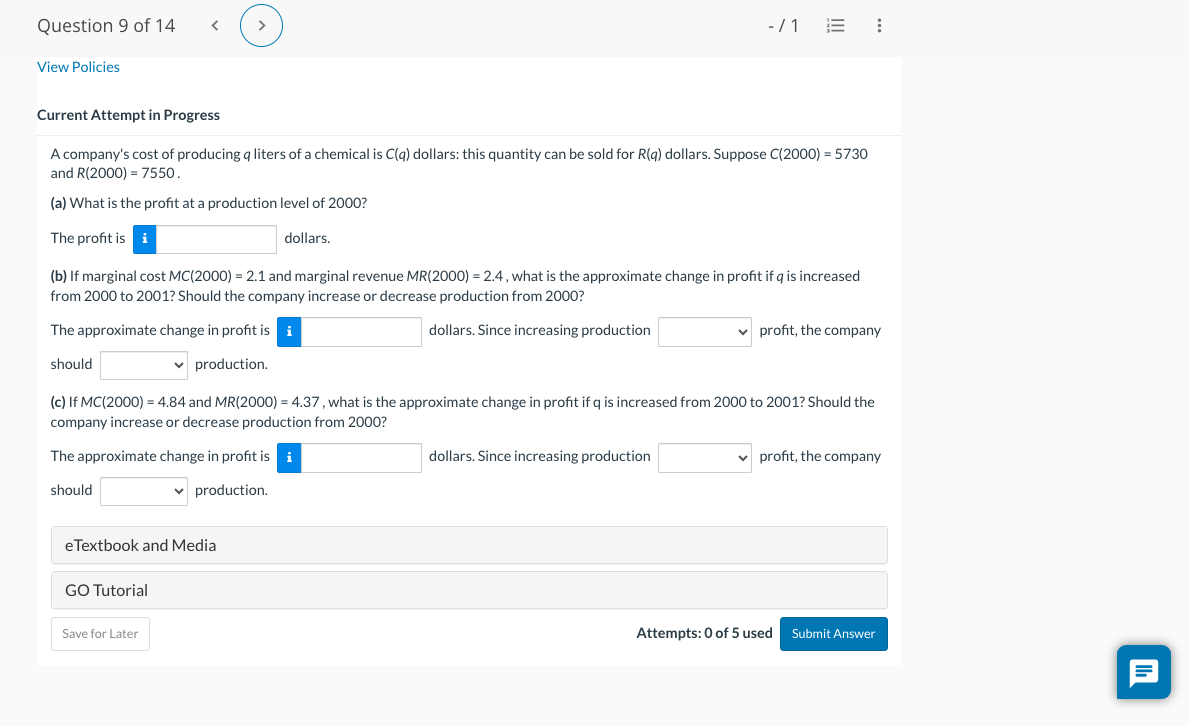Click 'Current Attempt in Progress' heading

[128, 115]
